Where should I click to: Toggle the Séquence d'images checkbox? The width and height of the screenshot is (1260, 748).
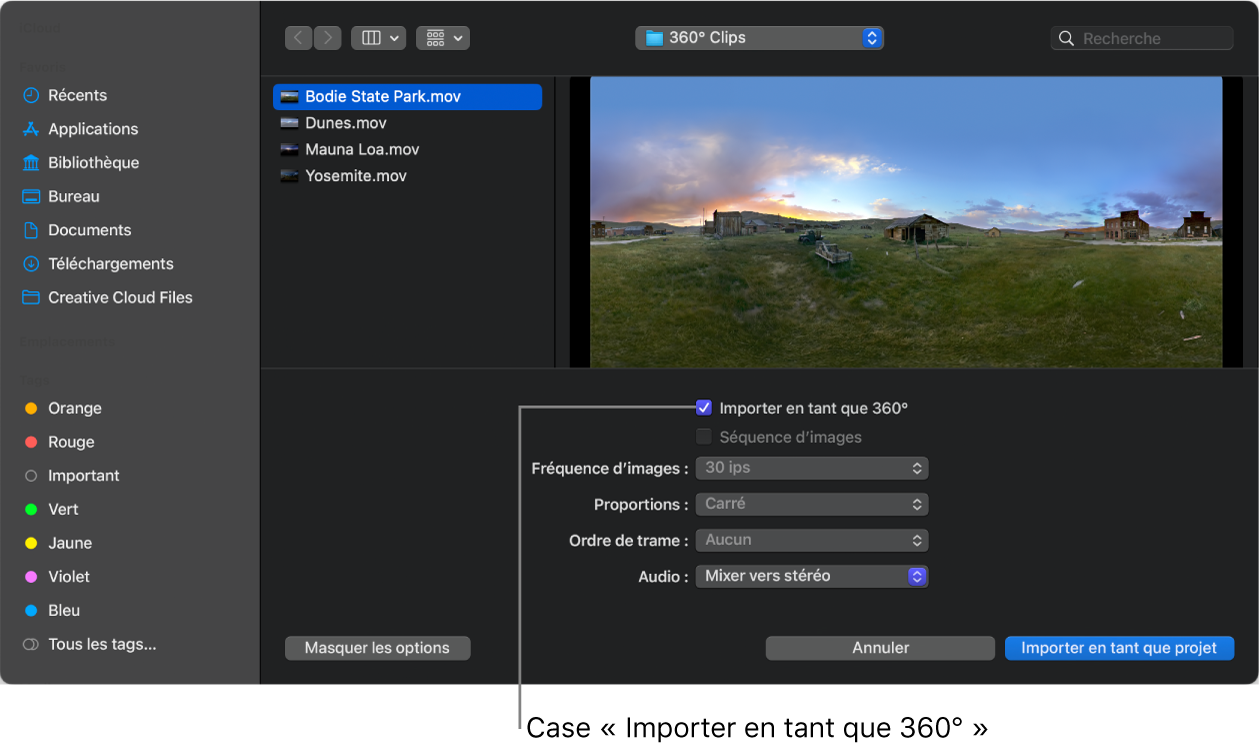pos(704,436)
